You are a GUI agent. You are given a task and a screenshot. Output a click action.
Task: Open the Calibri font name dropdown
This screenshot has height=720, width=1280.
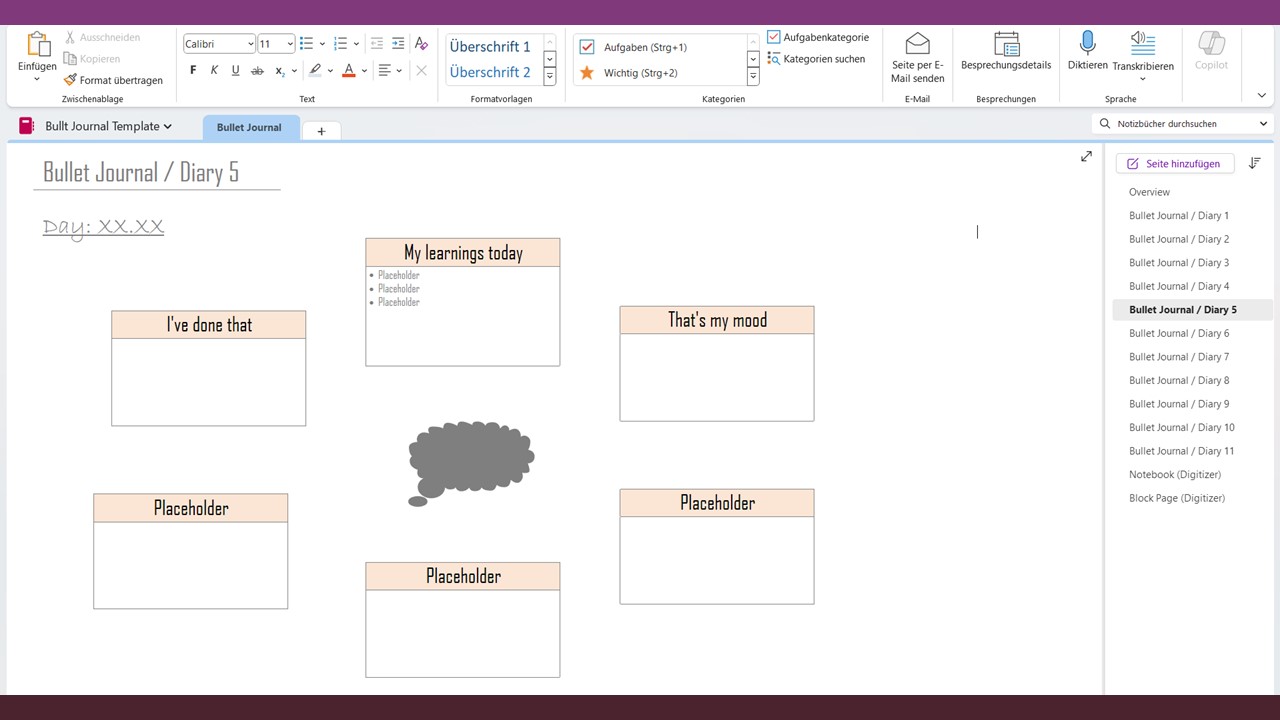(x=250, y=44)
